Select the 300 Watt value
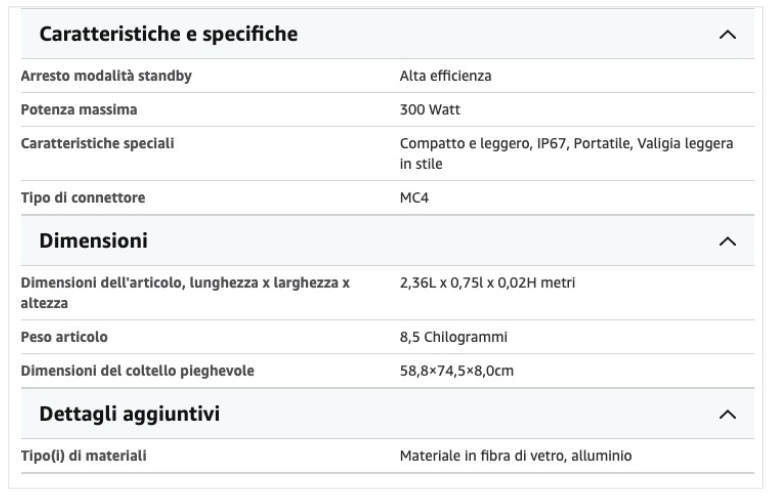The image size is (769, 496). [430, 109]
